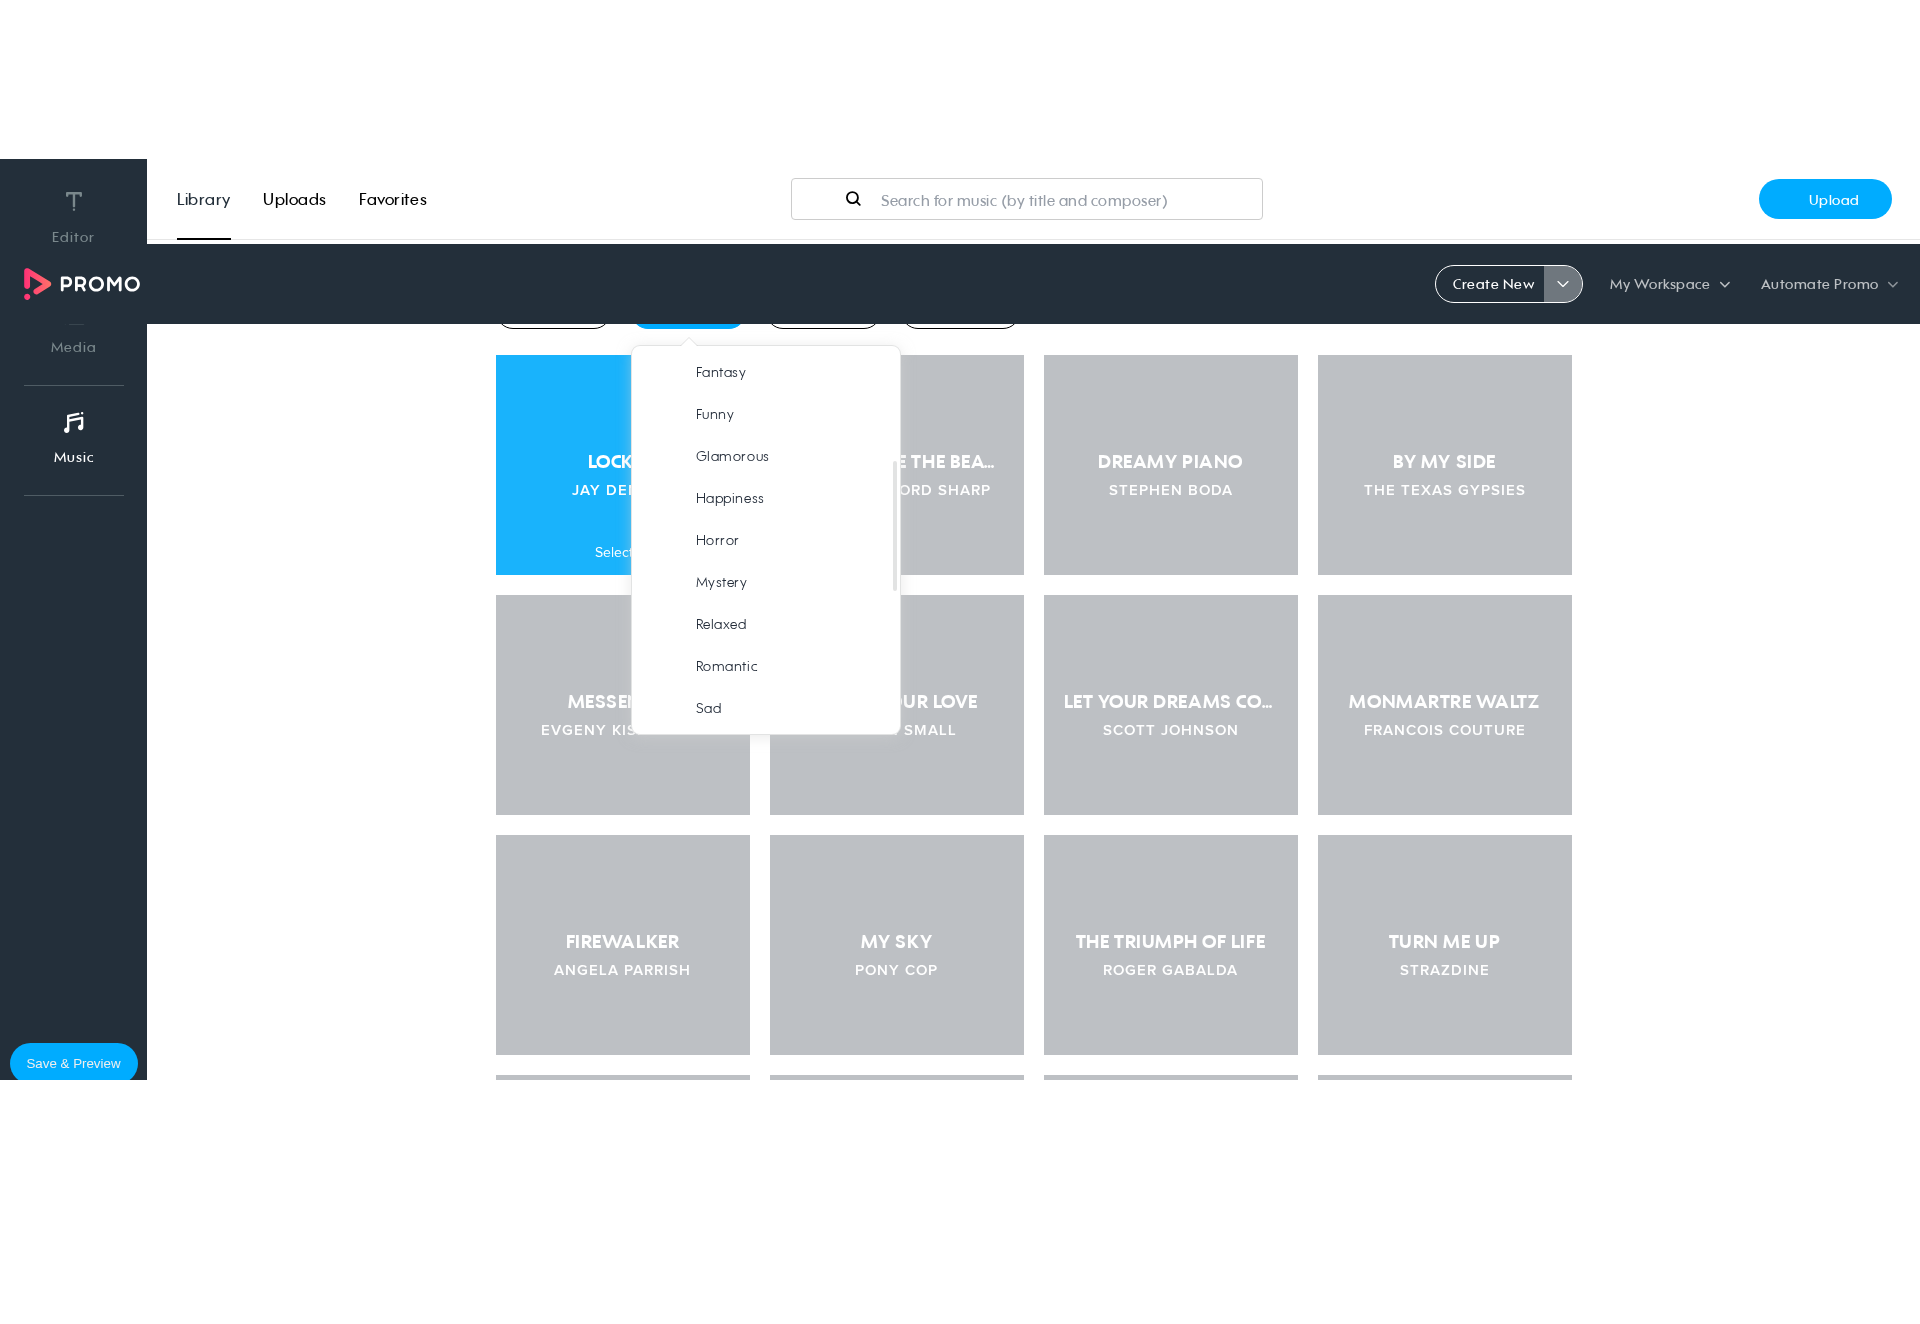Click the Promo logo icon
The image size is (1920, 1324).
click(x=37, y=284)
